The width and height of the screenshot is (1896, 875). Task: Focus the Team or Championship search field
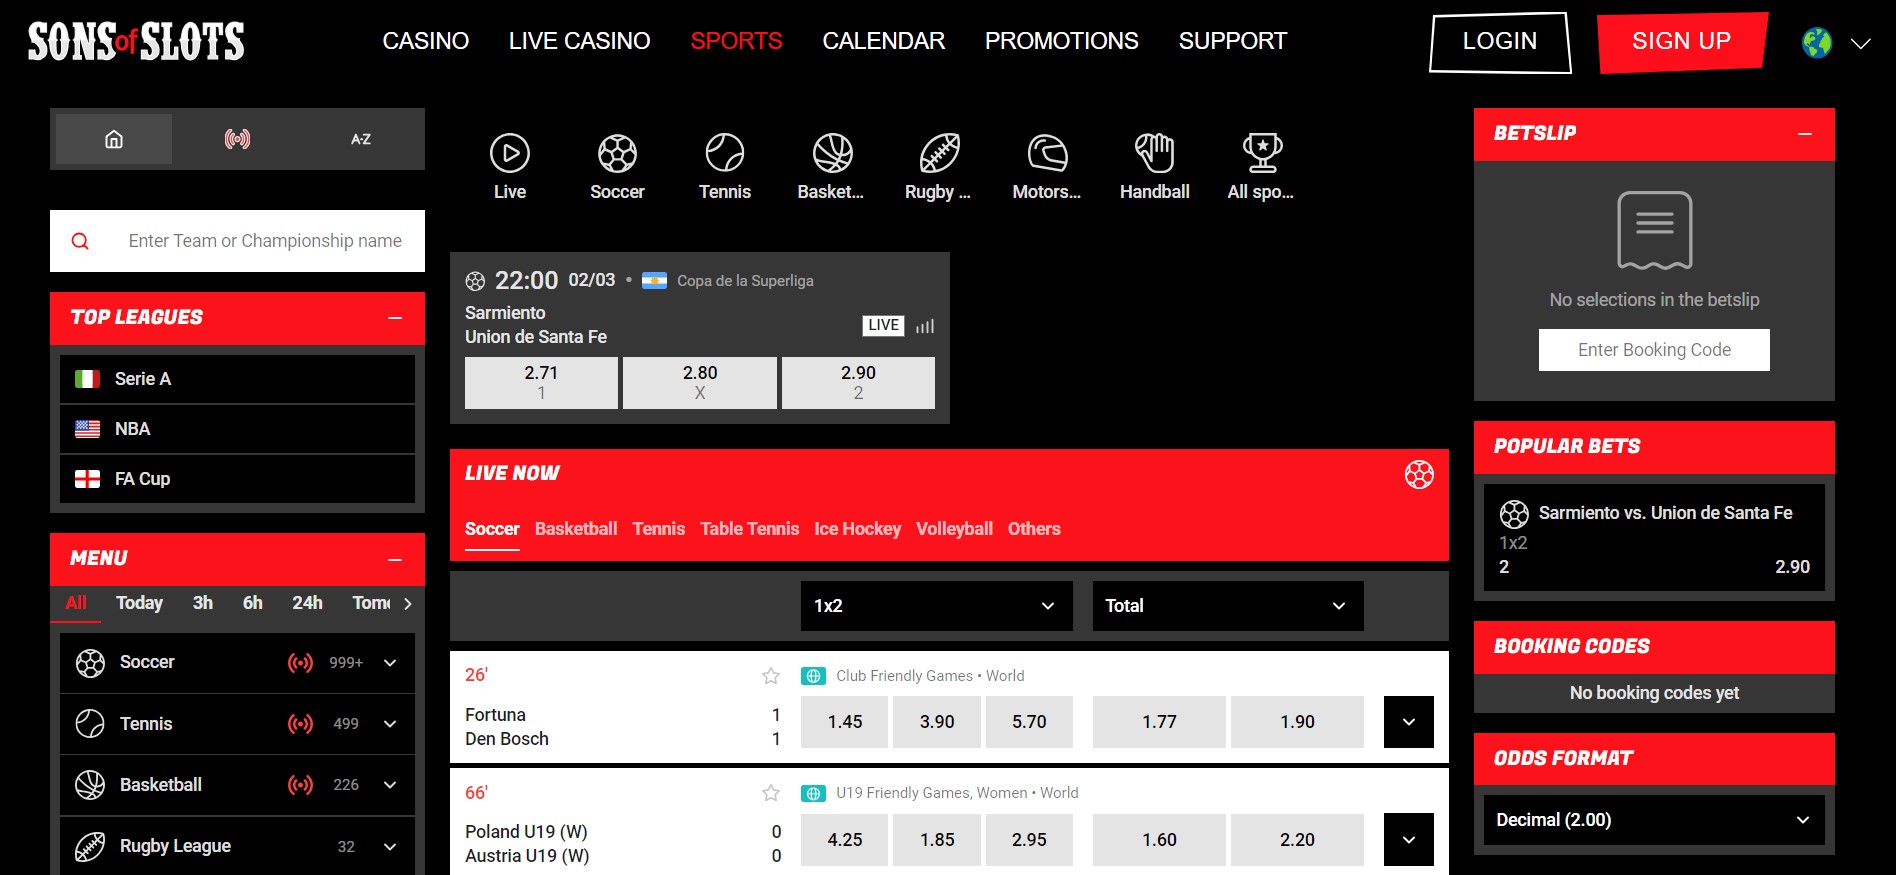[x=237, y=241]
